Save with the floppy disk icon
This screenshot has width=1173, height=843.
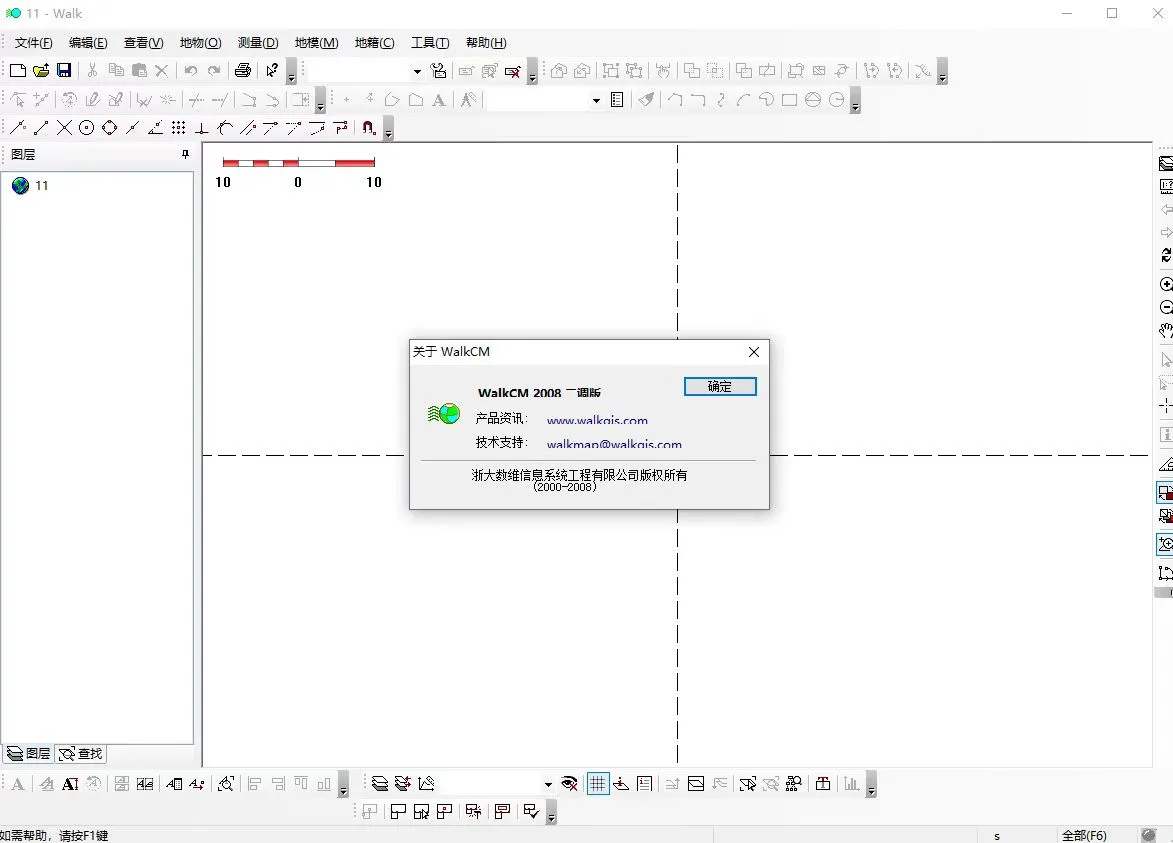(x=64, y=70)
